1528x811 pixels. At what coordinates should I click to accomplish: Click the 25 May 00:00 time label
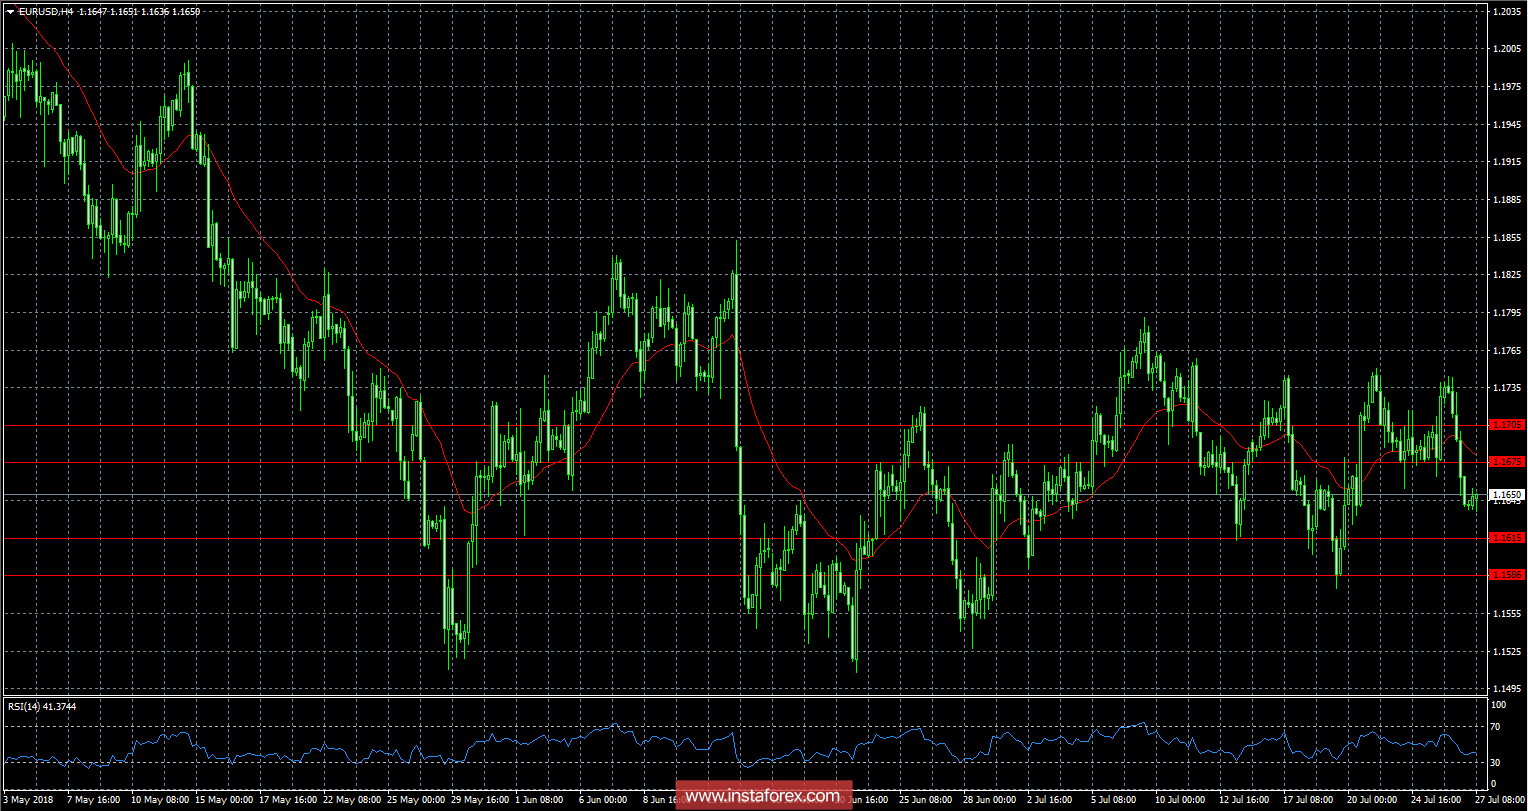coord(415,800)
